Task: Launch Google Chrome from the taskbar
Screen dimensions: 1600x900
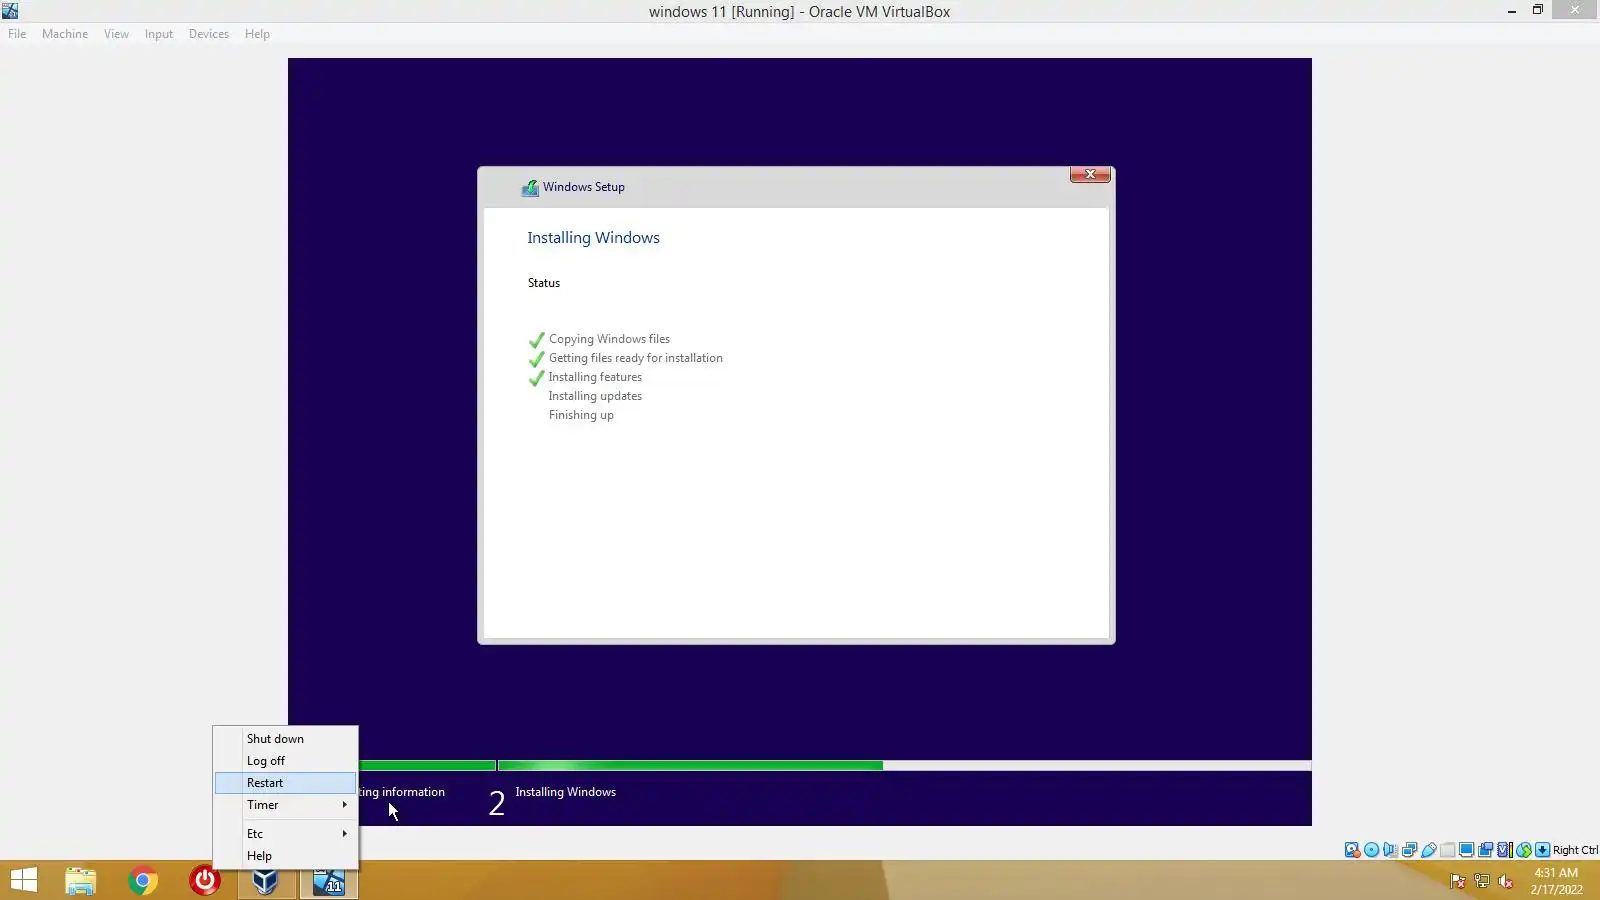Action: 143,881
